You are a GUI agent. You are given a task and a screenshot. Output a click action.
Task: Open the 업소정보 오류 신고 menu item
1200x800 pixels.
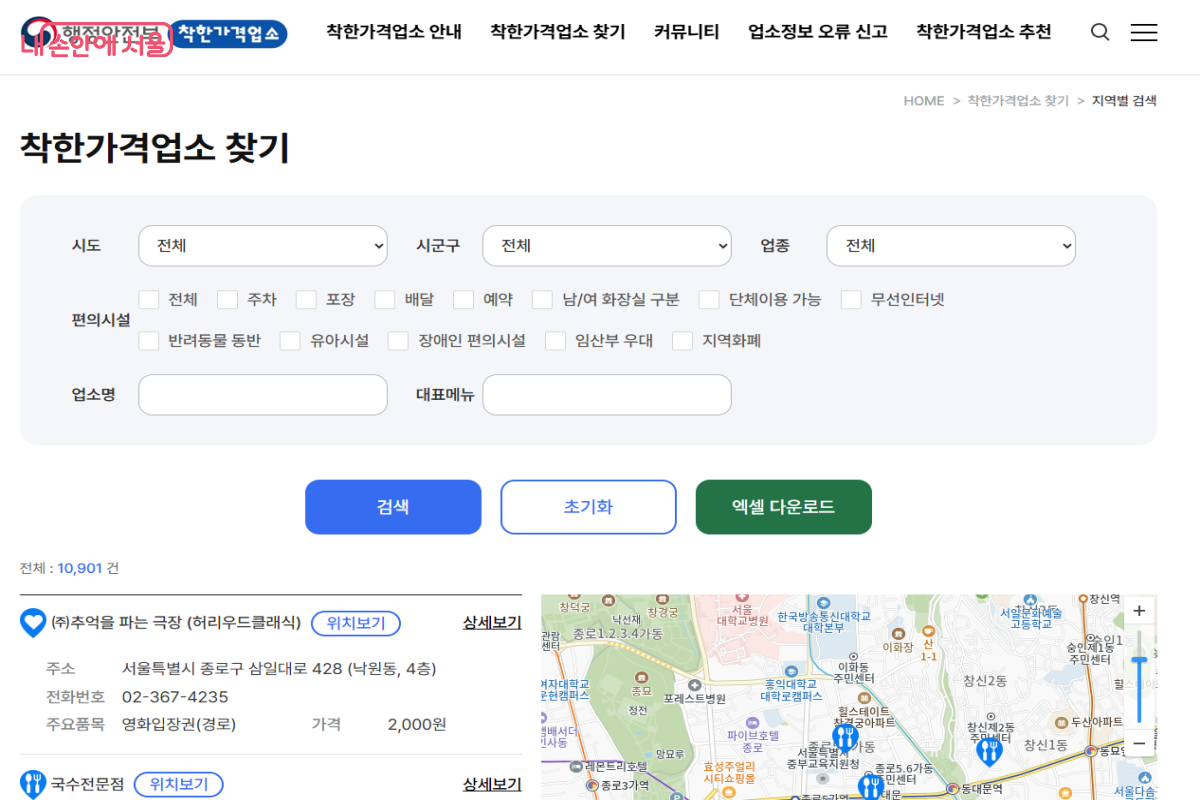[x=816, y=32]
